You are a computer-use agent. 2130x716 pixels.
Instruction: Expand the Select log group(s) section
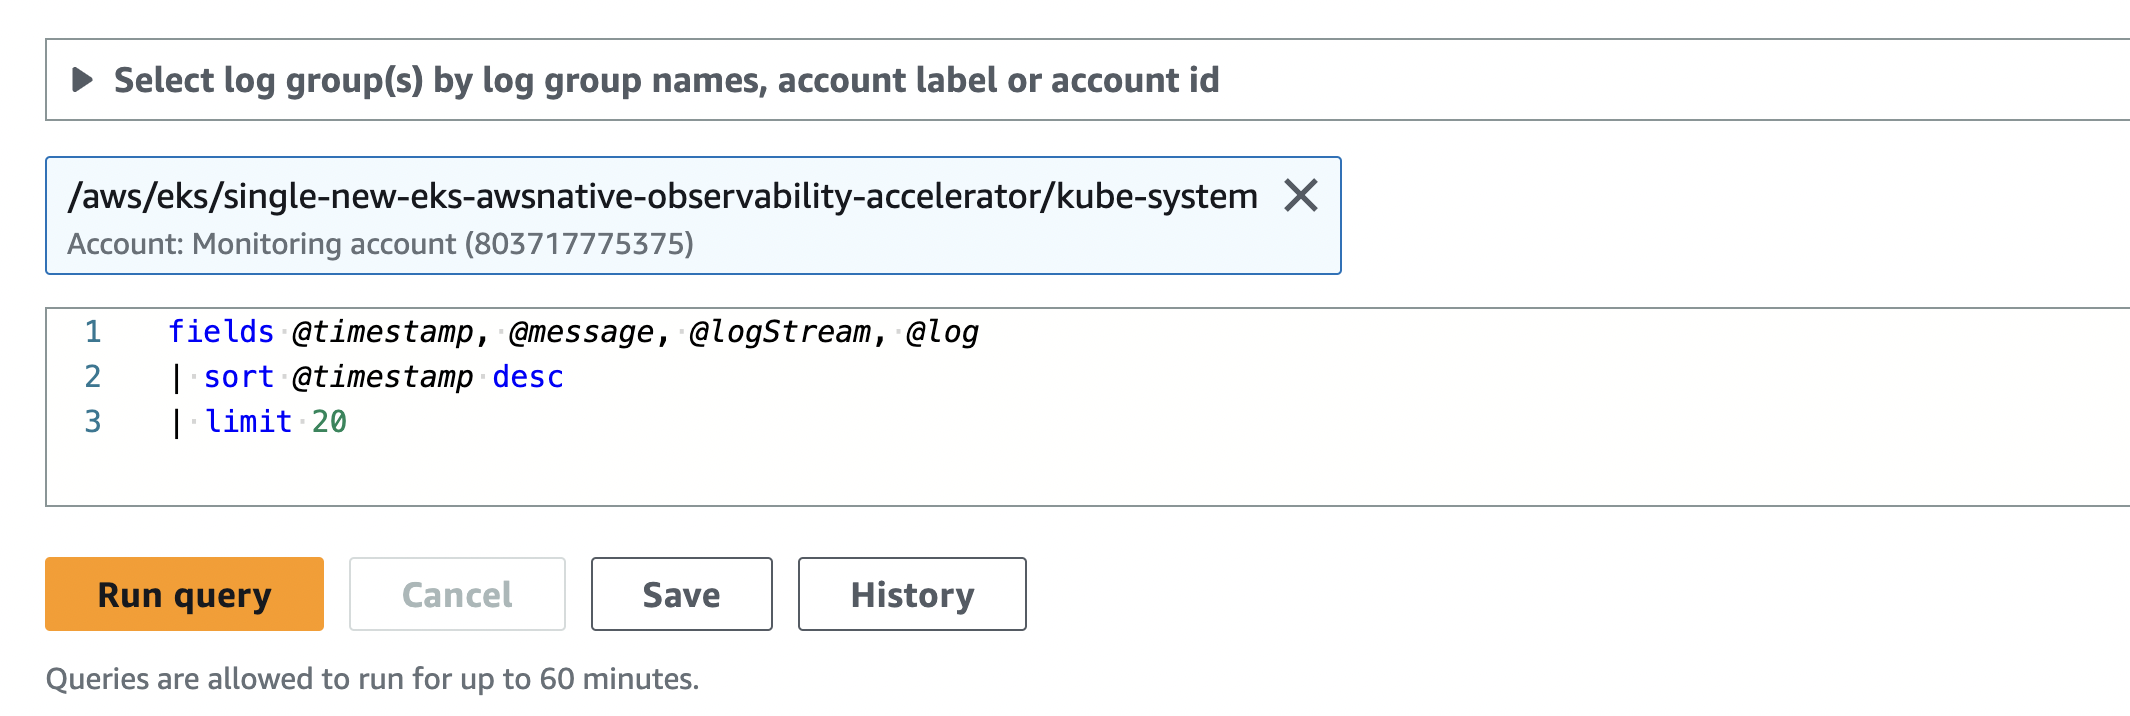[x=82, y=80]
